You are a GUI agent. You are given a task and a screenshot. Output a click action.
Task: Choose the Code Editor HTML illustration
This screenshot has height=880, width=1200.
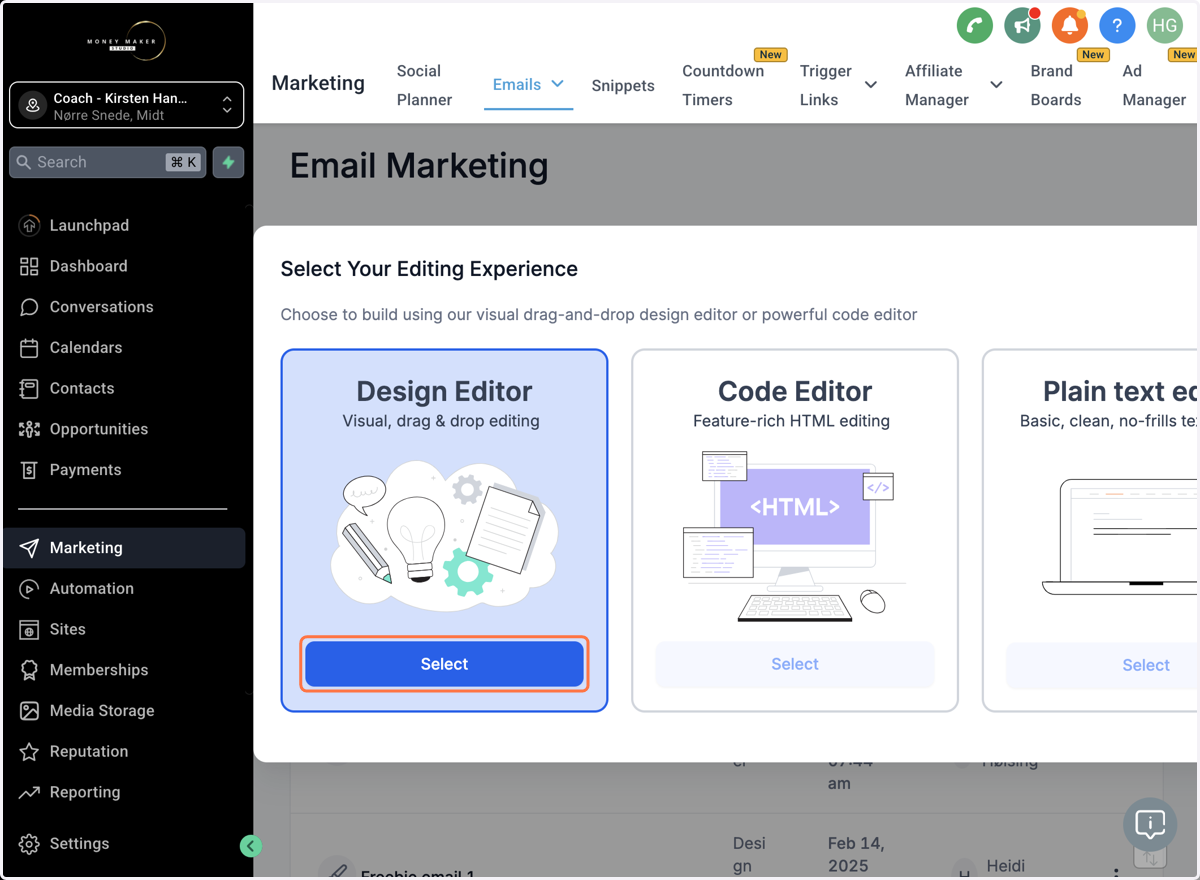(x=795, y=536)
